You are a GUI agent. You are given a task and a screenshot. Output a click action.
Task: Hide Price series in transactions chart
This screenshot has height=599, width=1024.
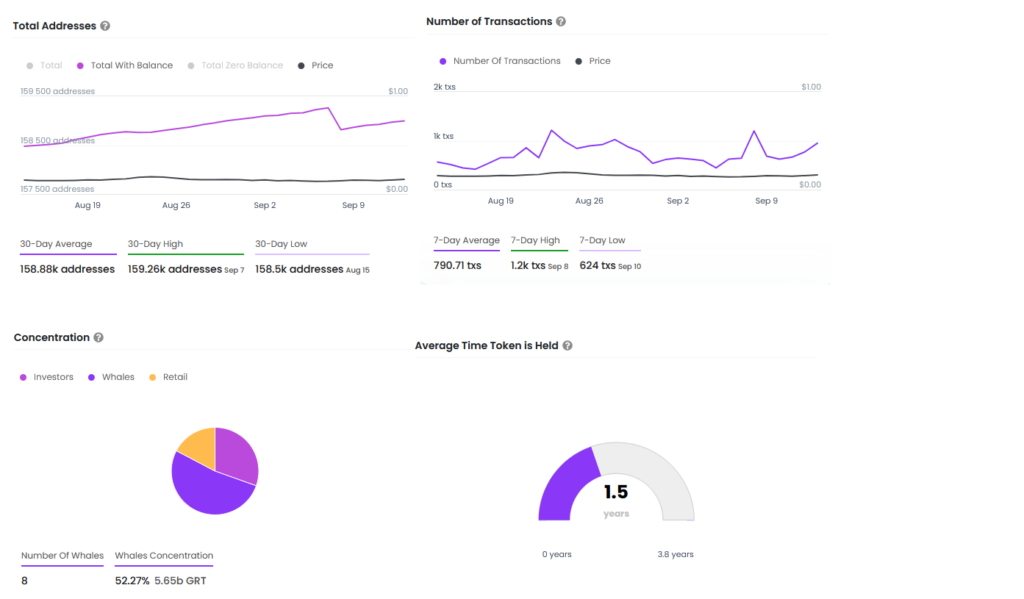(593, 61)
